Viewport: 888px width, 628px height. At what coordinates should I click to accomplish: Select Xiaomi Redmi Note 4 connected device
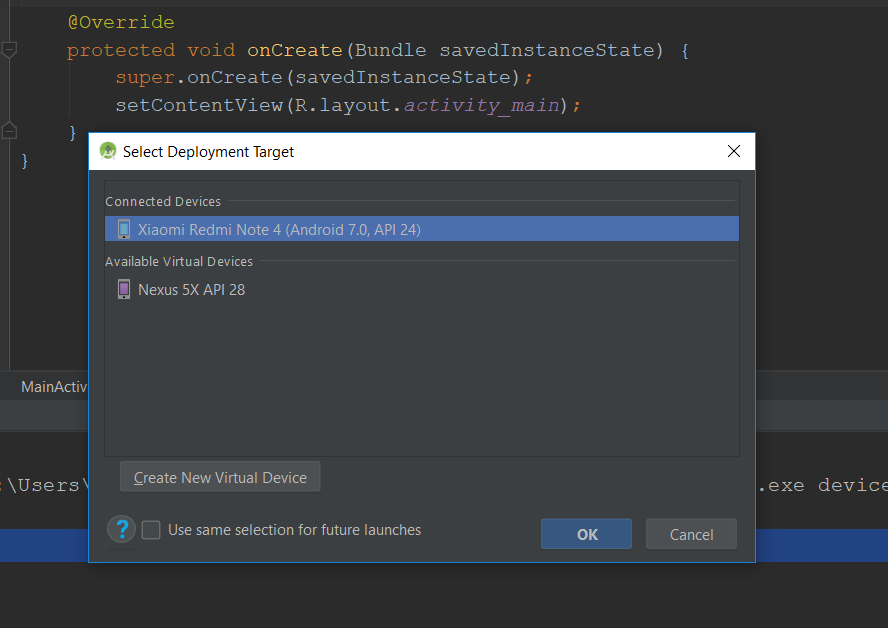pyautogui.click(x=421, y=229)
